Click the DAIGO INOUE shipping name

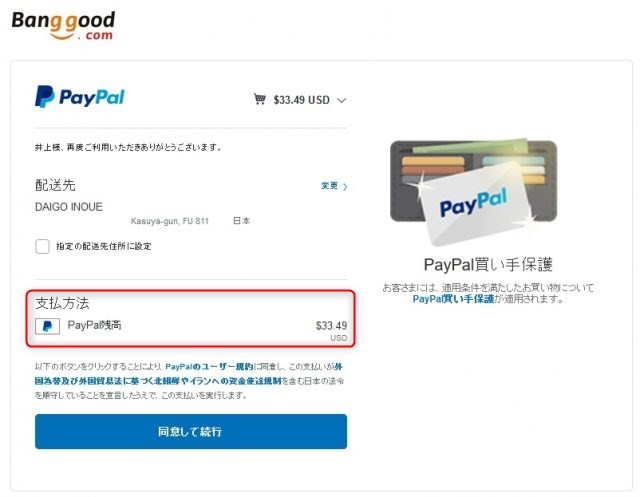coord(69,207)
